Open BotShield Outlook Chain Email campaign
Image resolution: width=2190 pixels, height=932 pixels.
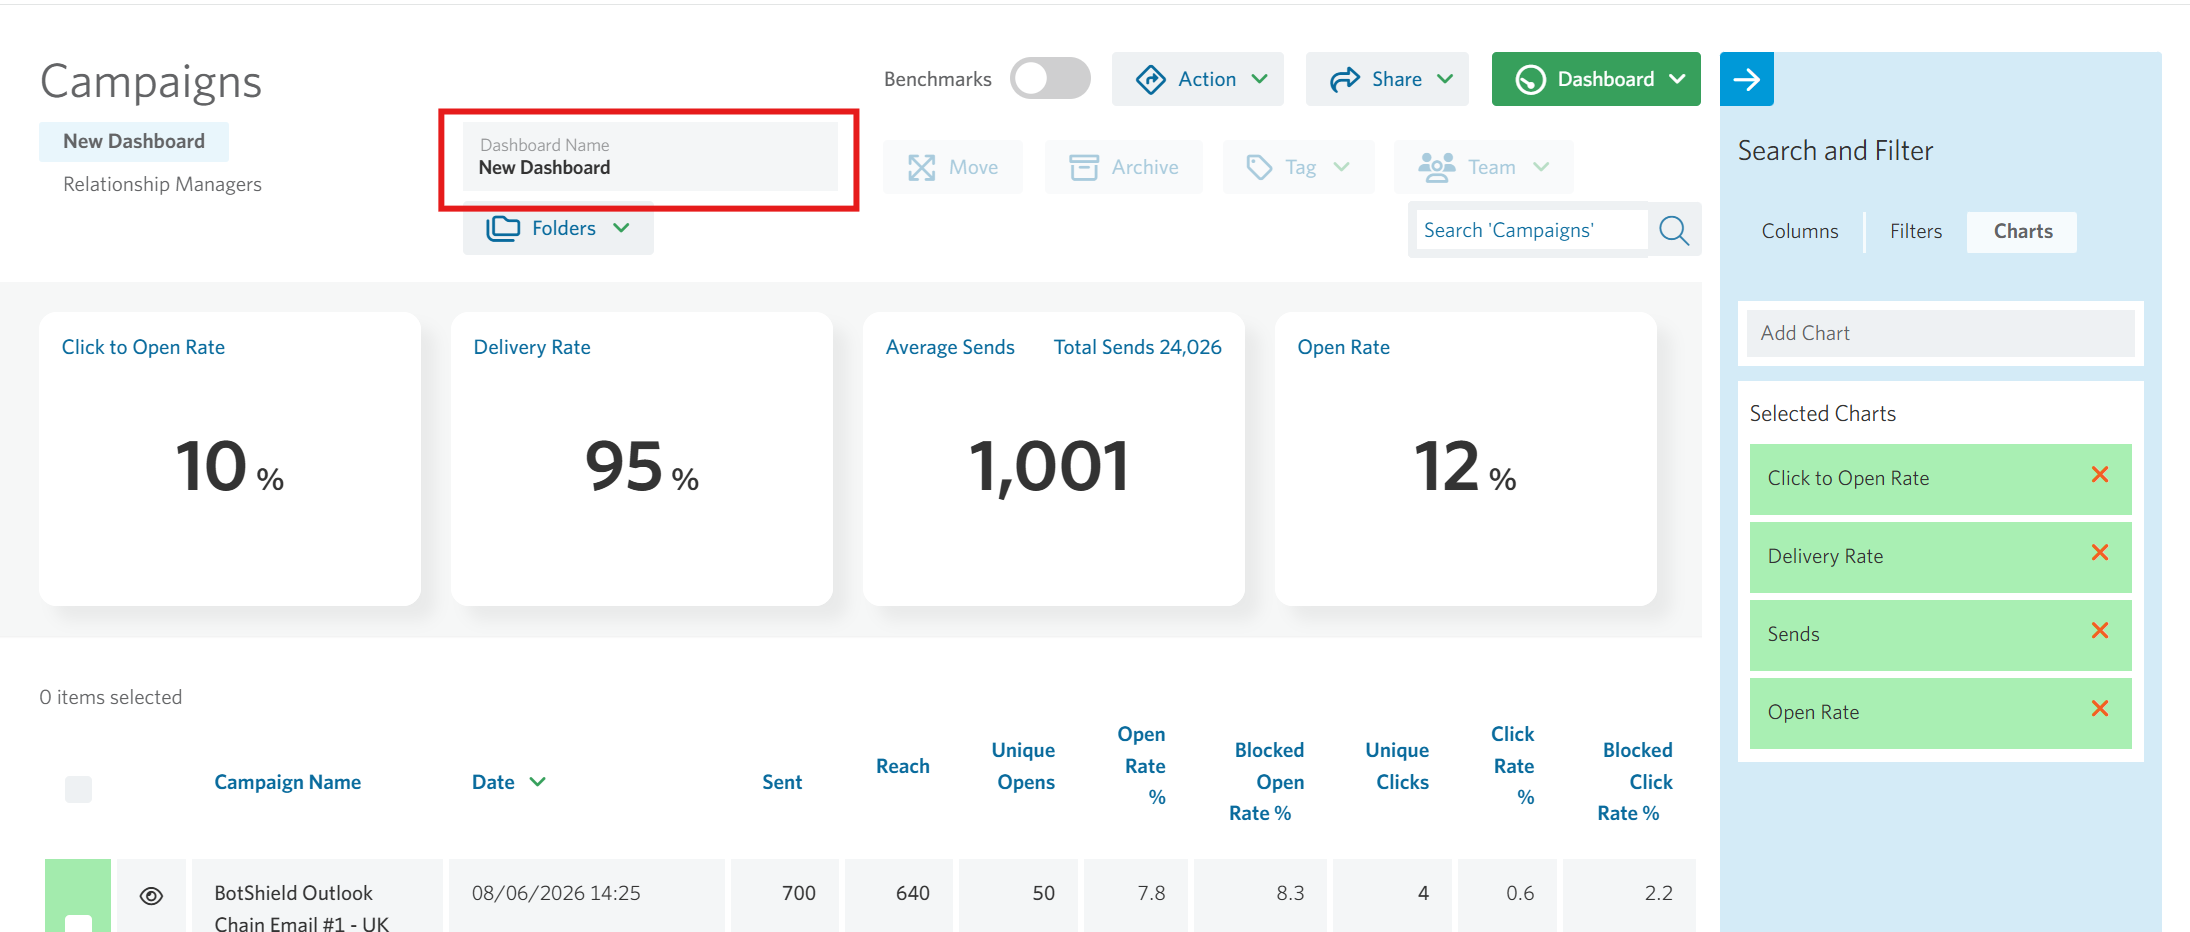pyautogui.click(x=301, y=907)
